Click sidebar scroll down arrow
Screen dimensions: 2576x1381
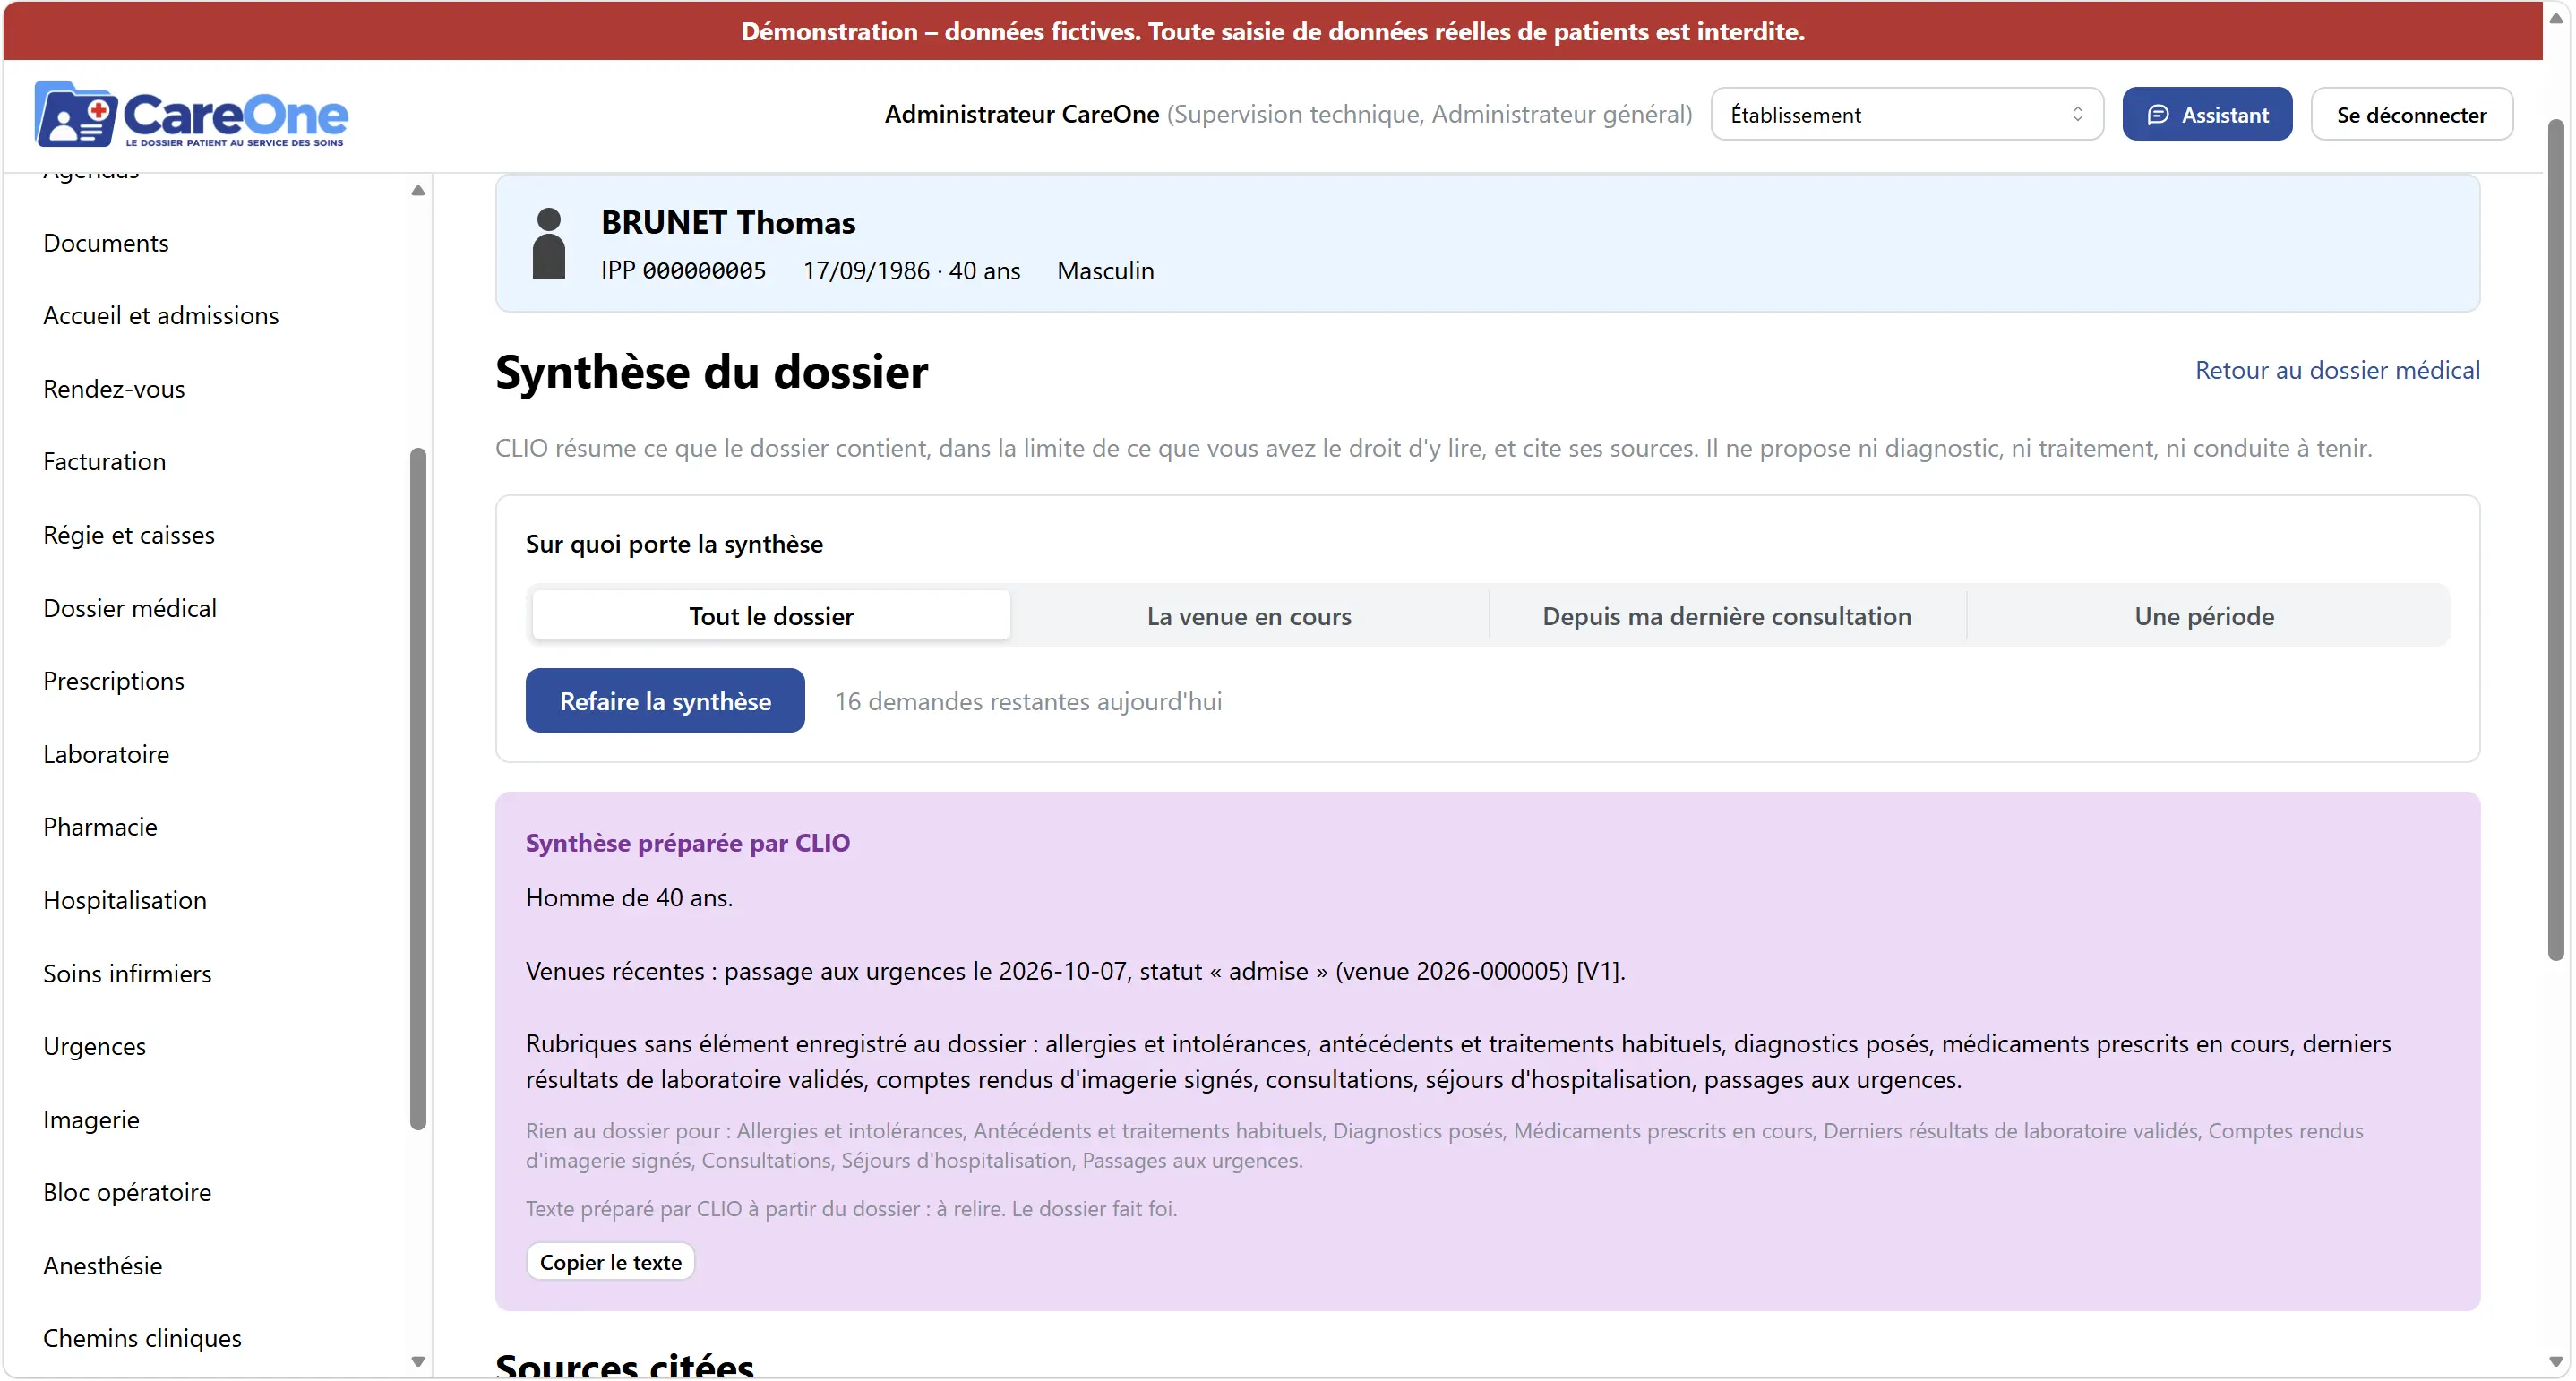tap(418, 1361)
